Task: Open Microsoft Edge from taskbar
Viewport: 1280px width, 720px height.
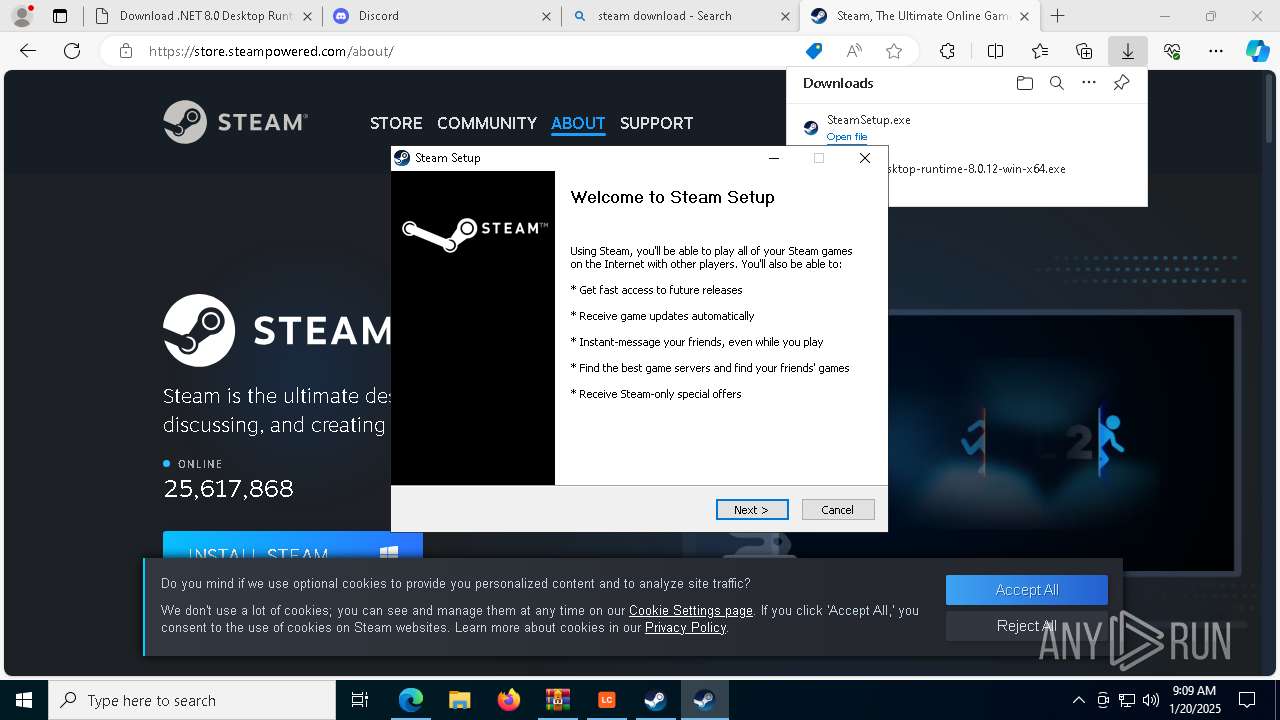Action: pyautogui.click(x=410, y=700)
